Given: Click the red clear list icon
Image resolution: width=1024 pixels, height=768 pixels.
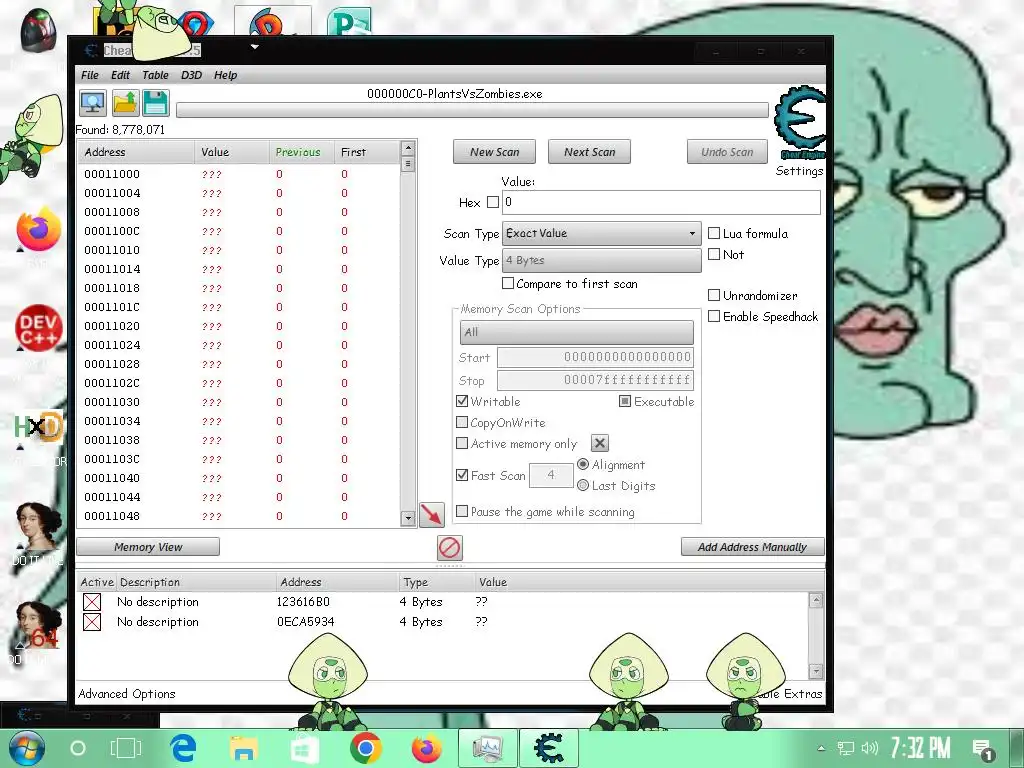Looking at the screenshot, I should pos(449,547).
